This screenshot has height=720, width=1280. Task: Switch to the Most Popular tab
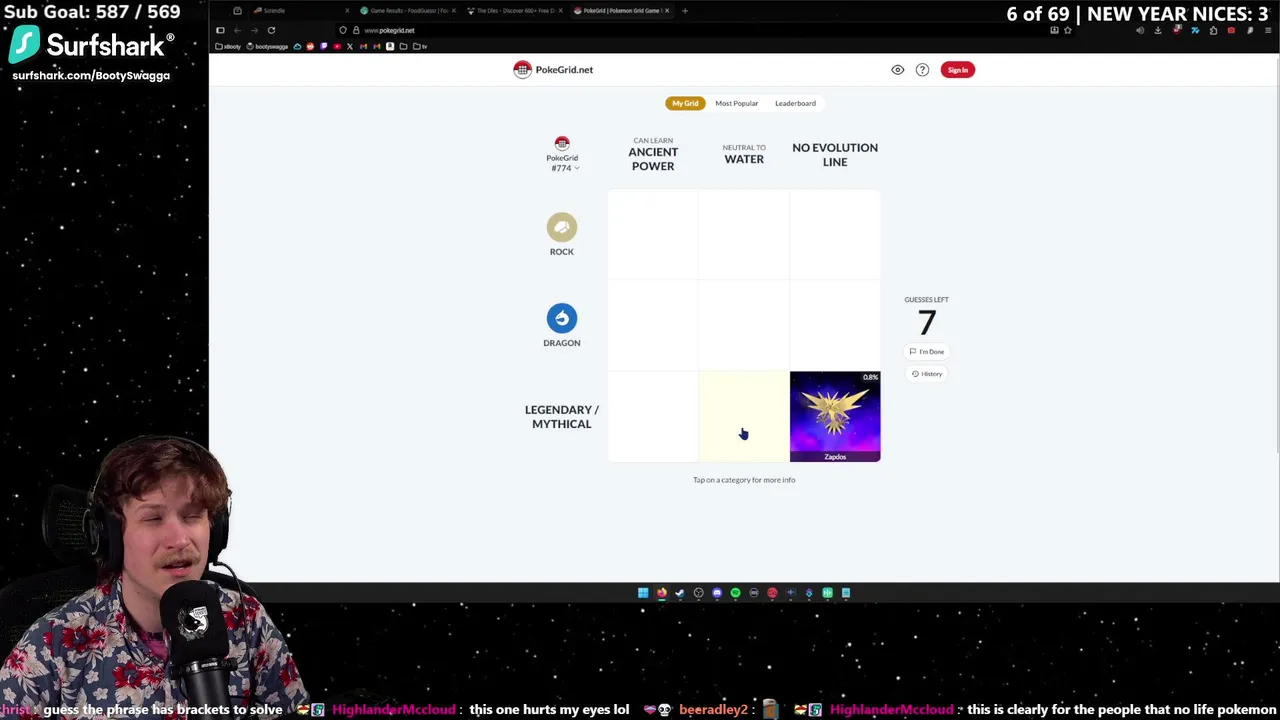[736, 103]
